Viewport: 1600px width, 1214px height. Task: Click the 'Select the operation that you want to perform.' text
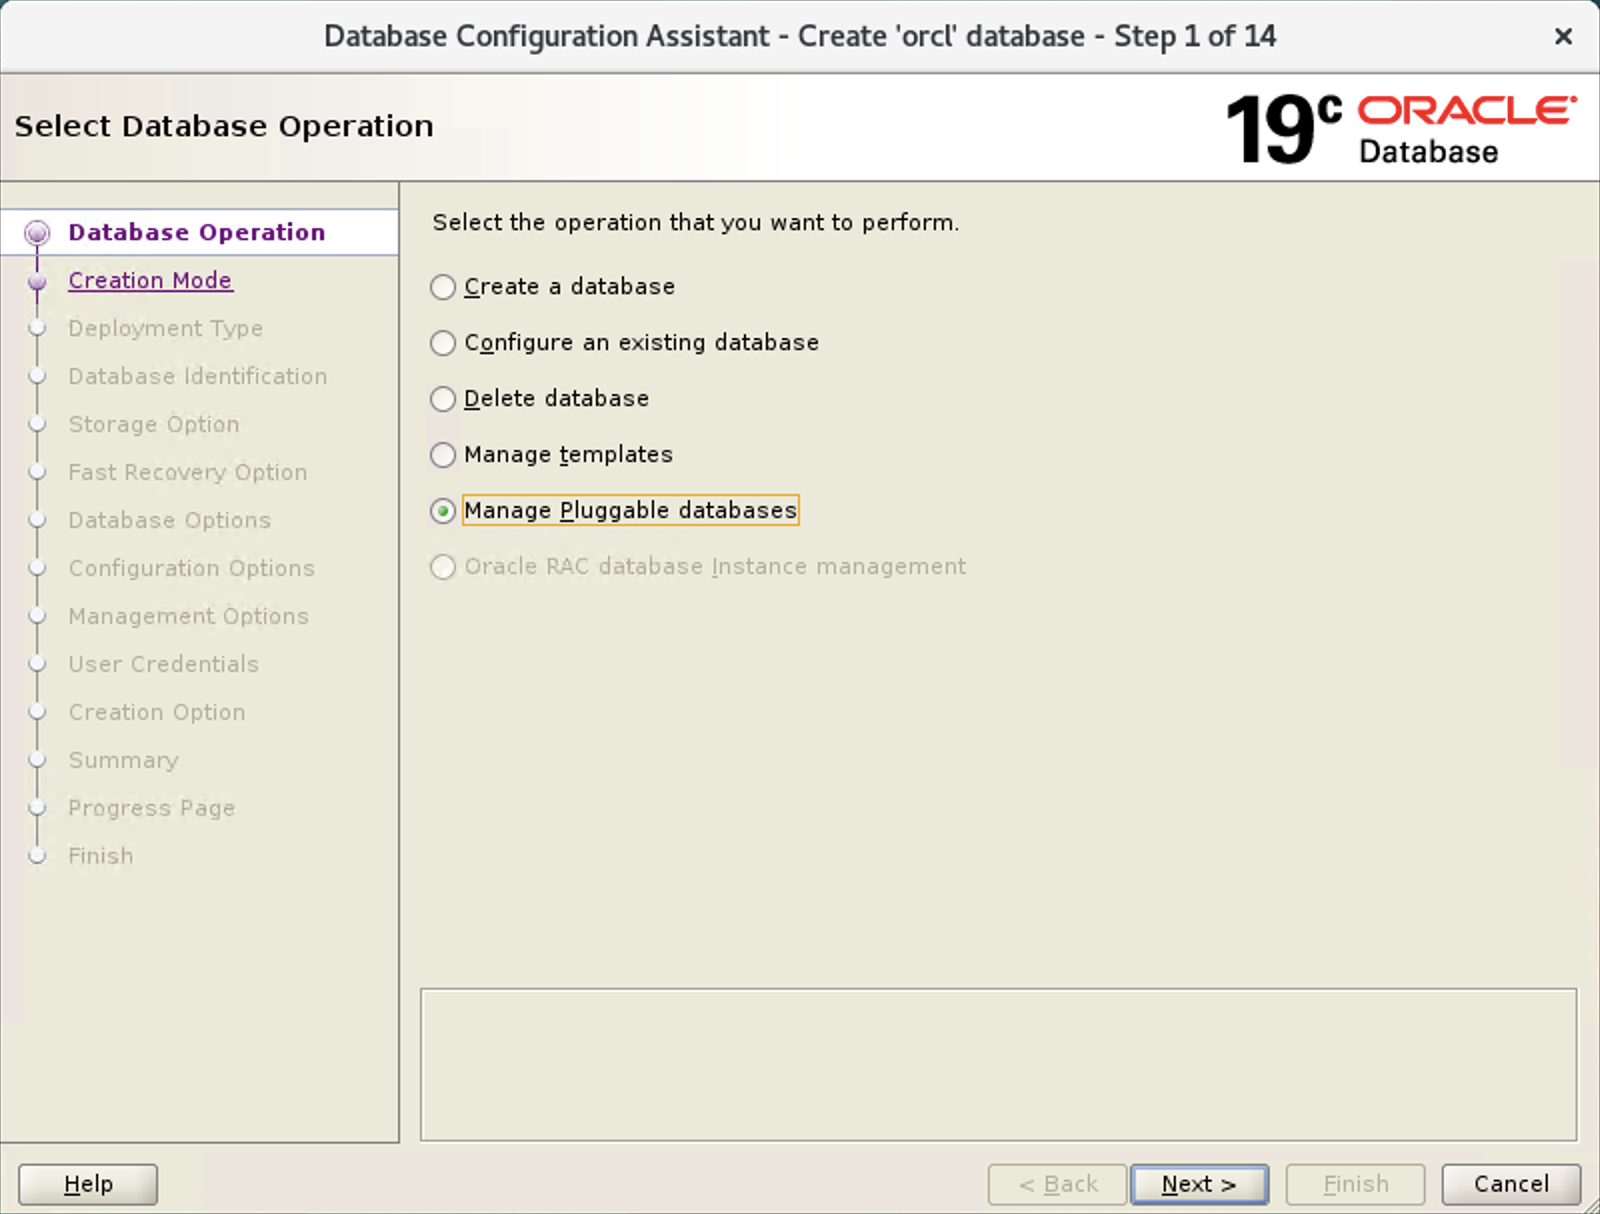pyautogui.click(x=695, y=222)
